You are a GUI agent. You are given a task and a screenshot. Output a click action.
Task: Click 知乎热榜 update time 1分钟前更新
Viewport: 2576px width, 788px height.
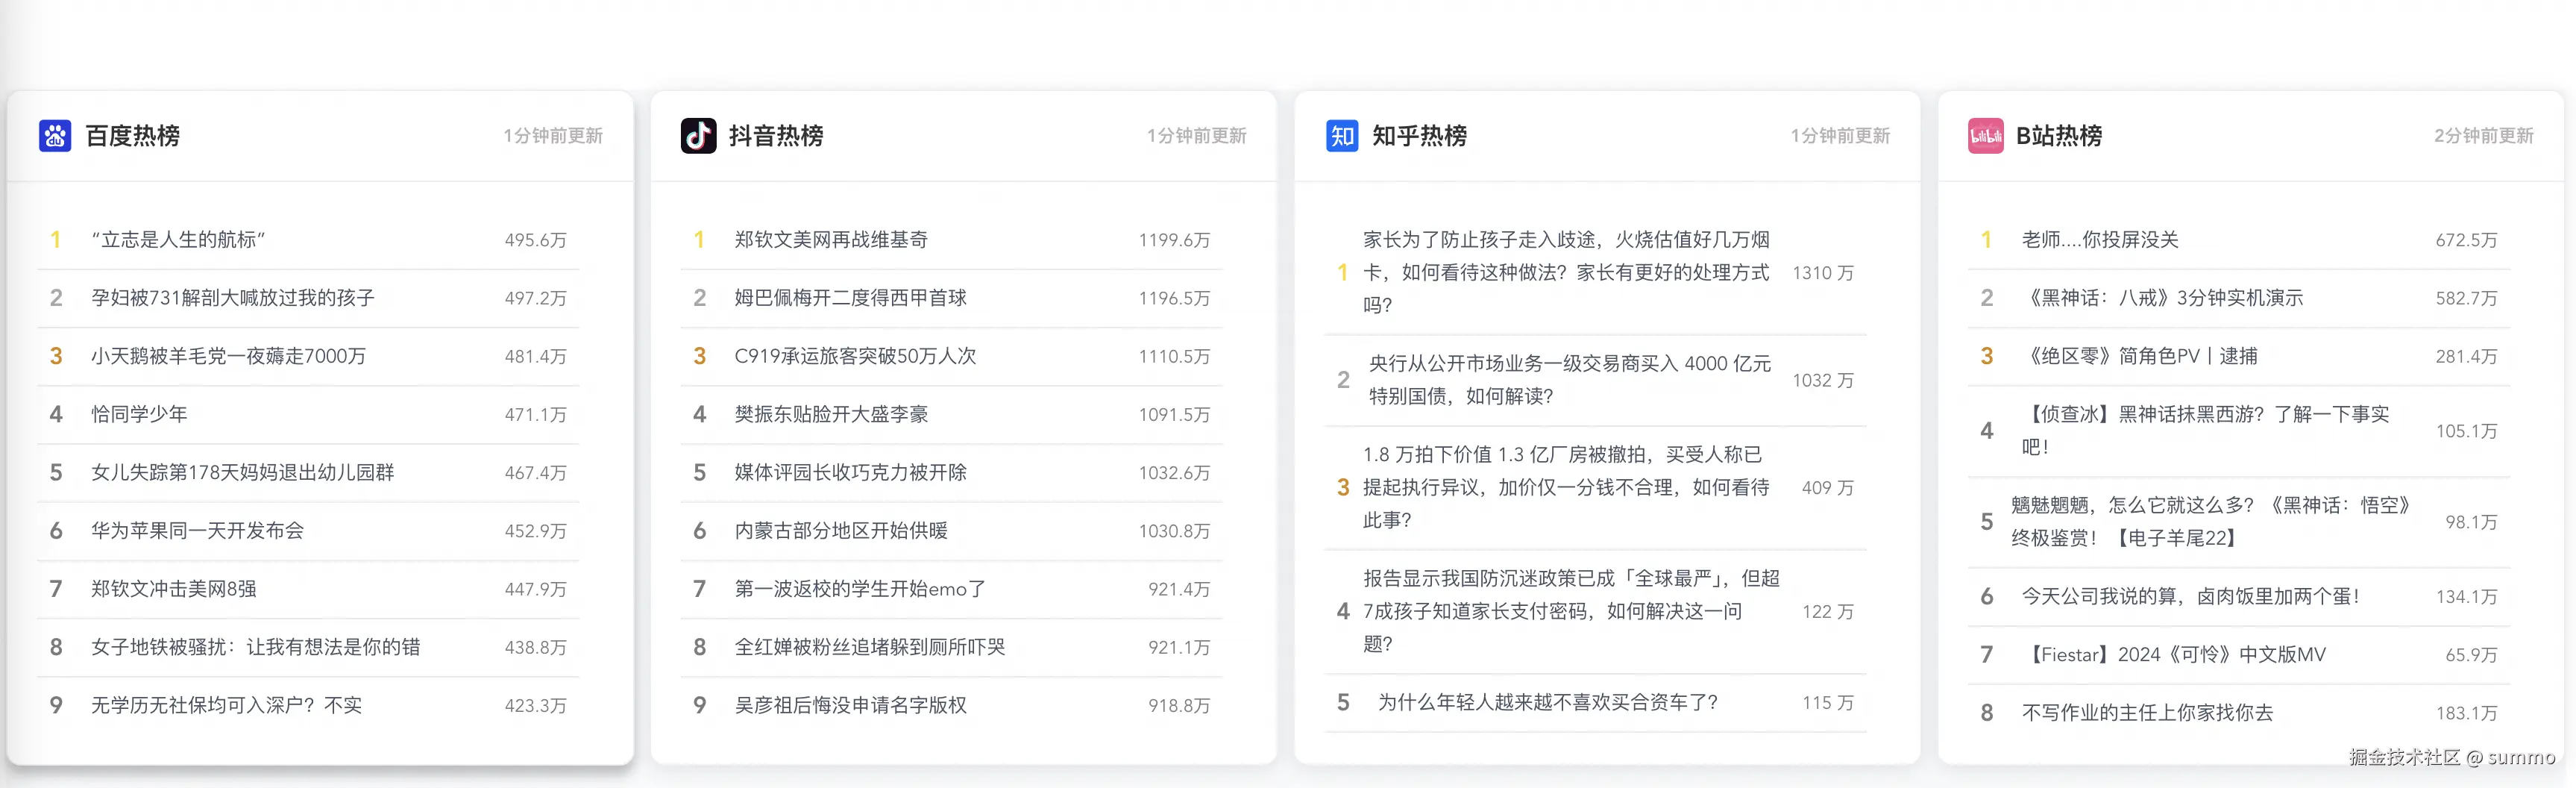pyautogui.click(x=1840, y=136)
